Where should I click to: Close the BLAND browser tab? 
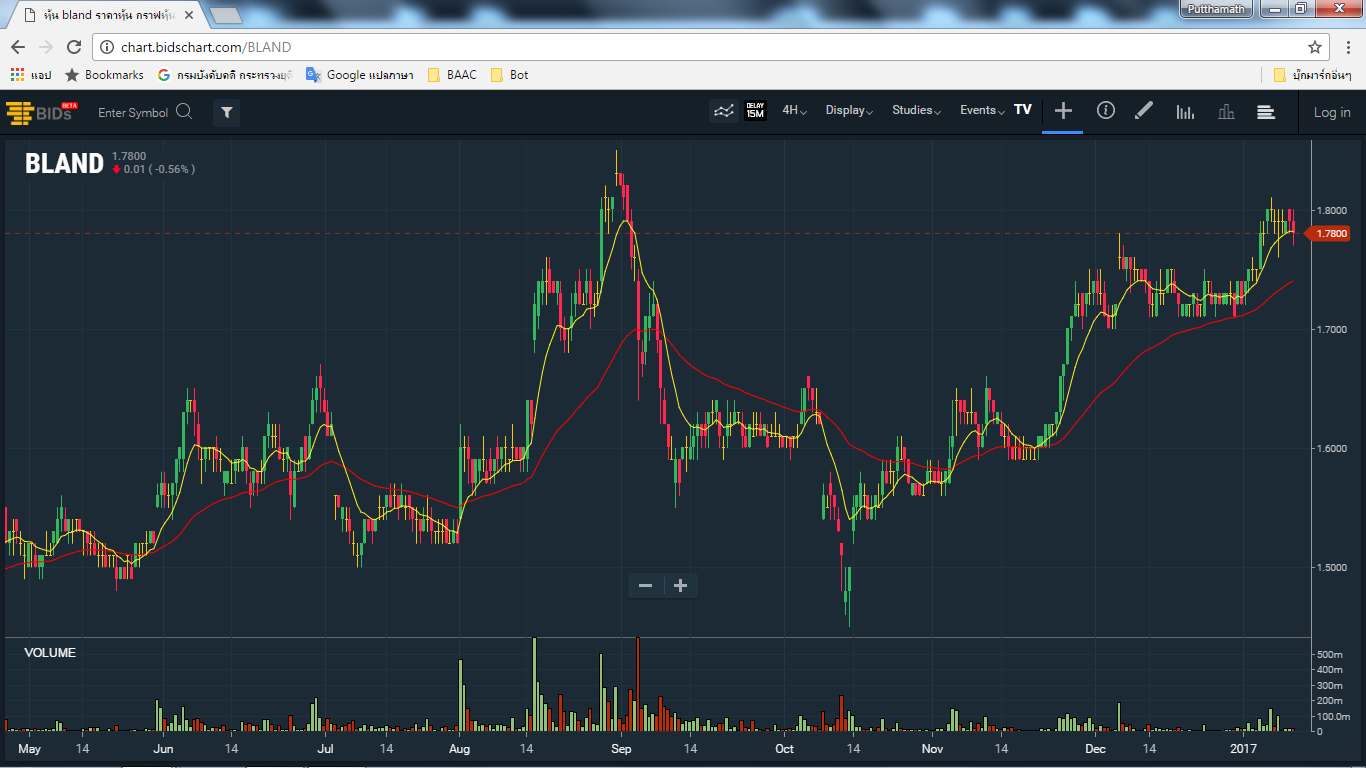(x=189, y=15)
